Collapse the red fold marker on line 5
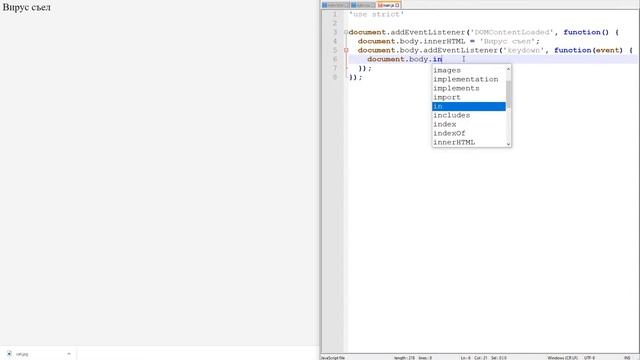Viewport: 640px width, 360px height. 346,50
